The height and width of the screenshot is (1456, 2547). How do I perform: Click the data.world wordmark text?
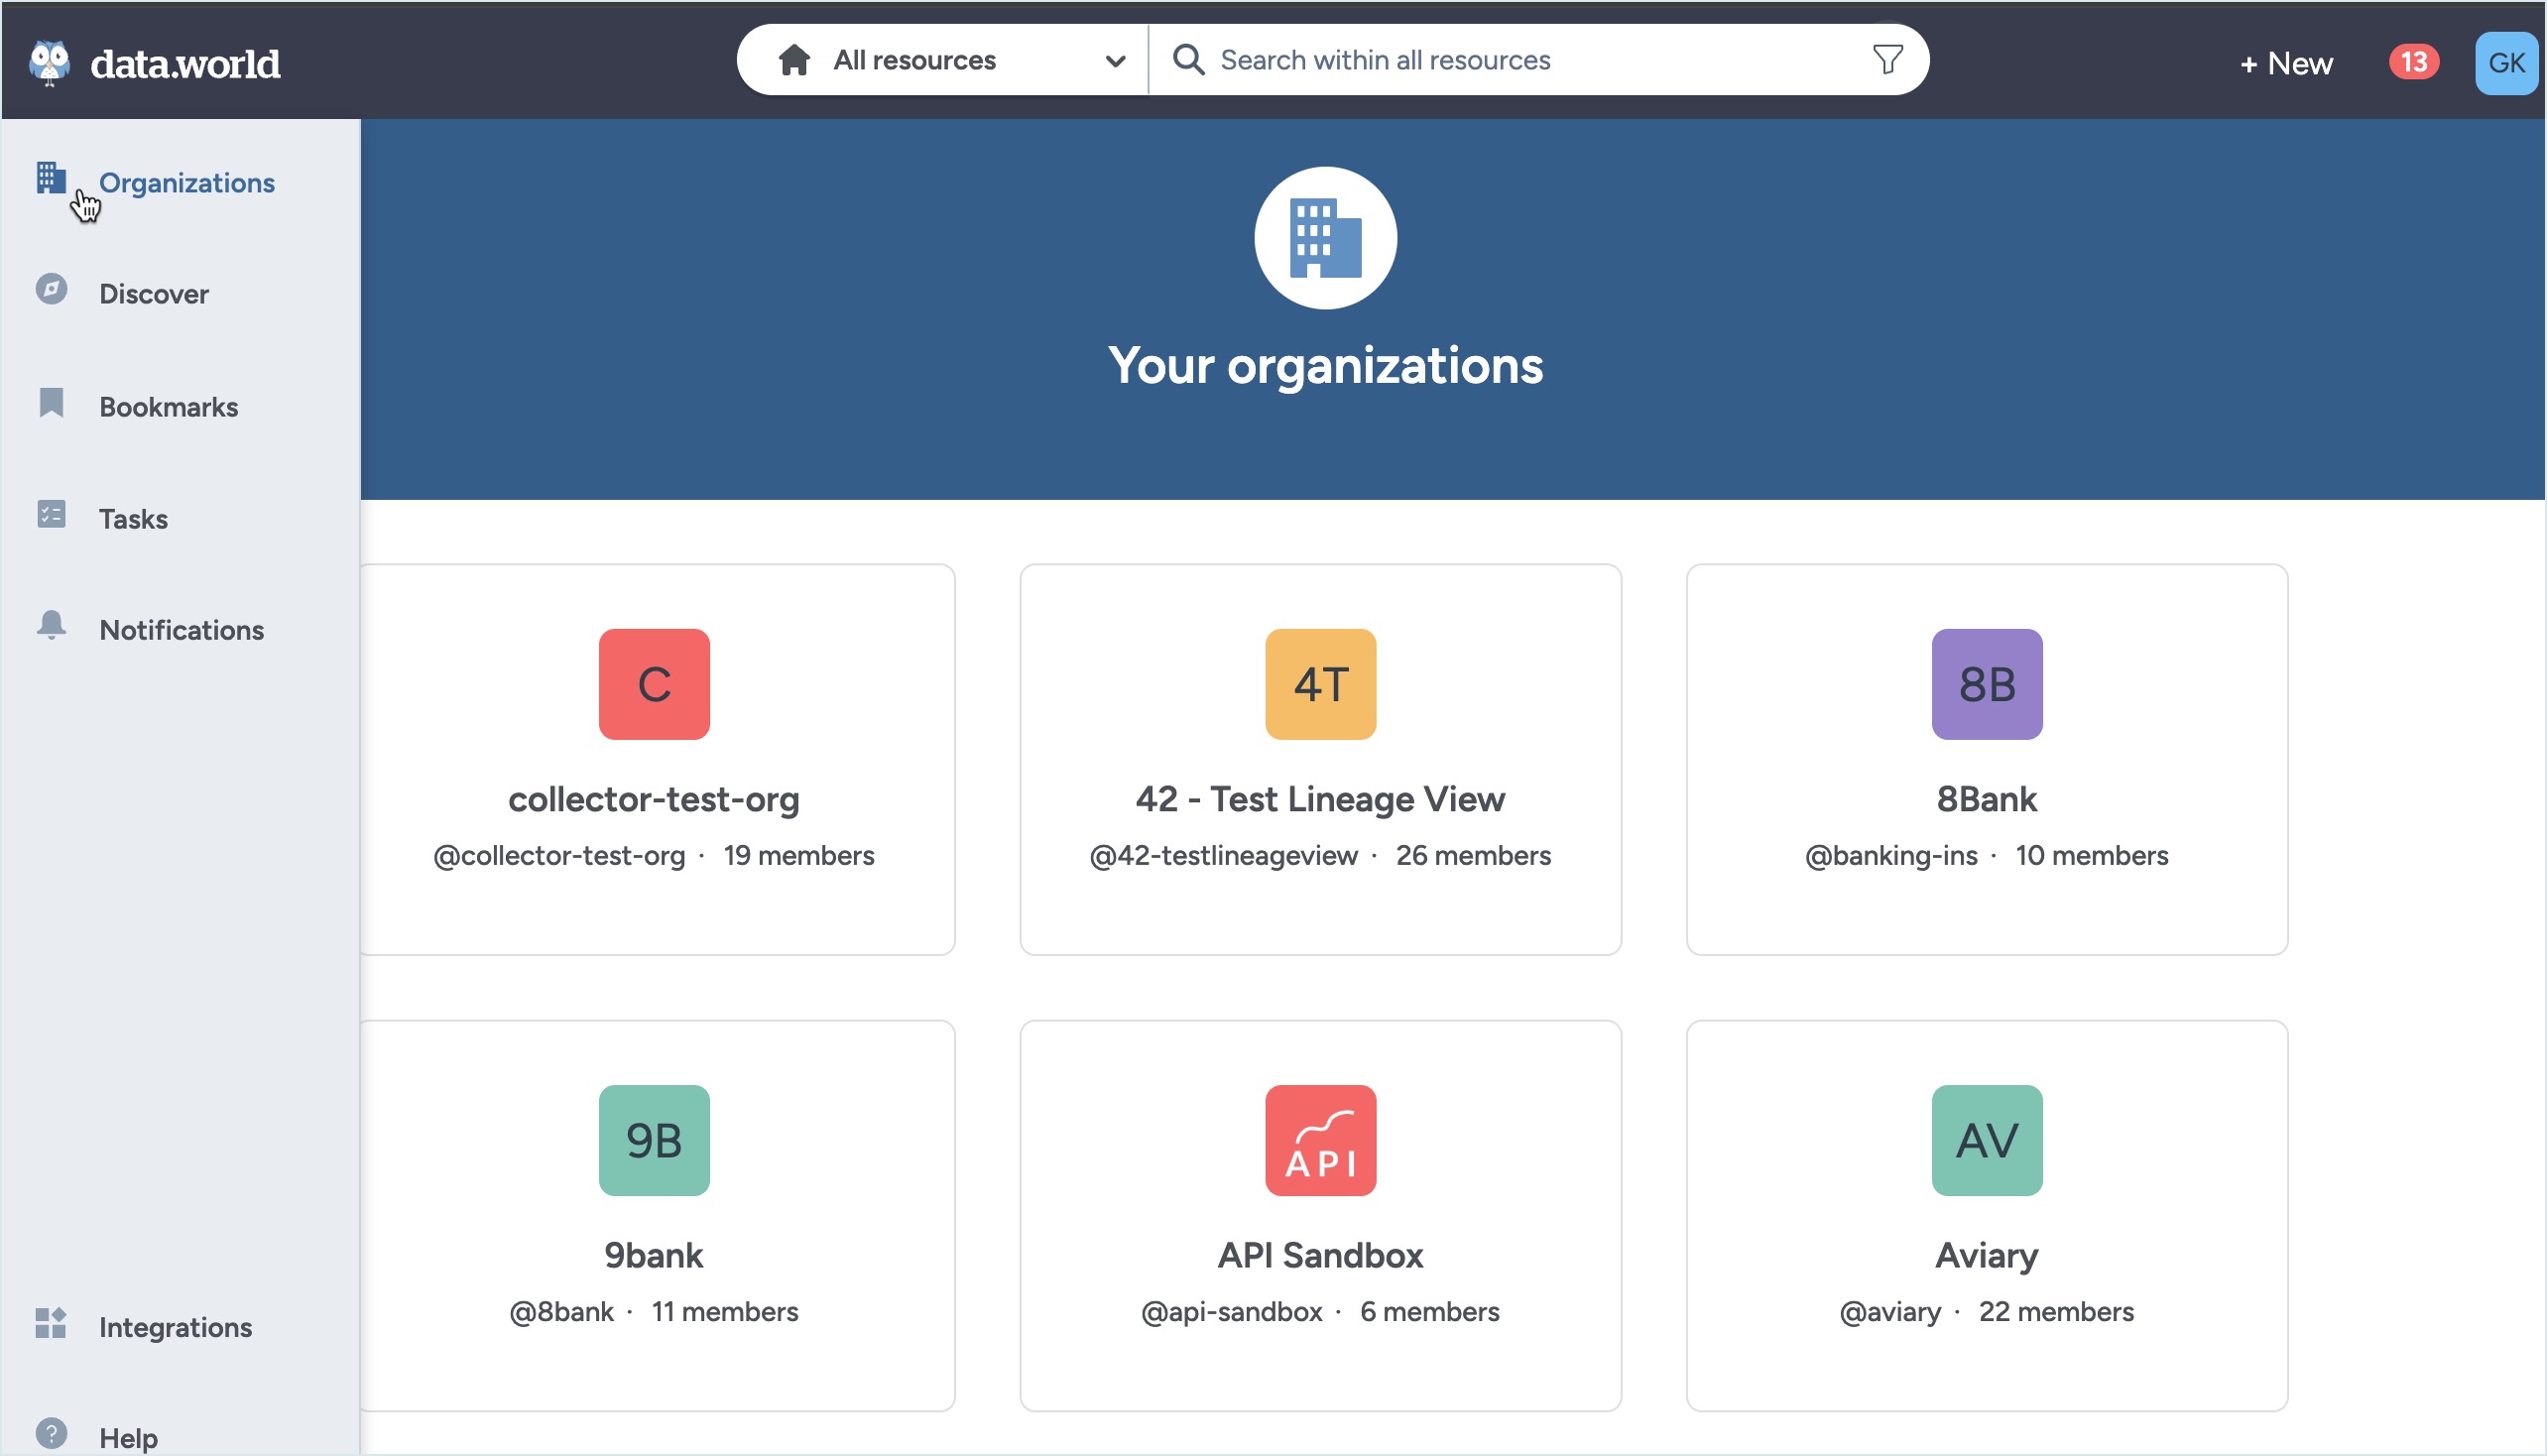(185, 64)
